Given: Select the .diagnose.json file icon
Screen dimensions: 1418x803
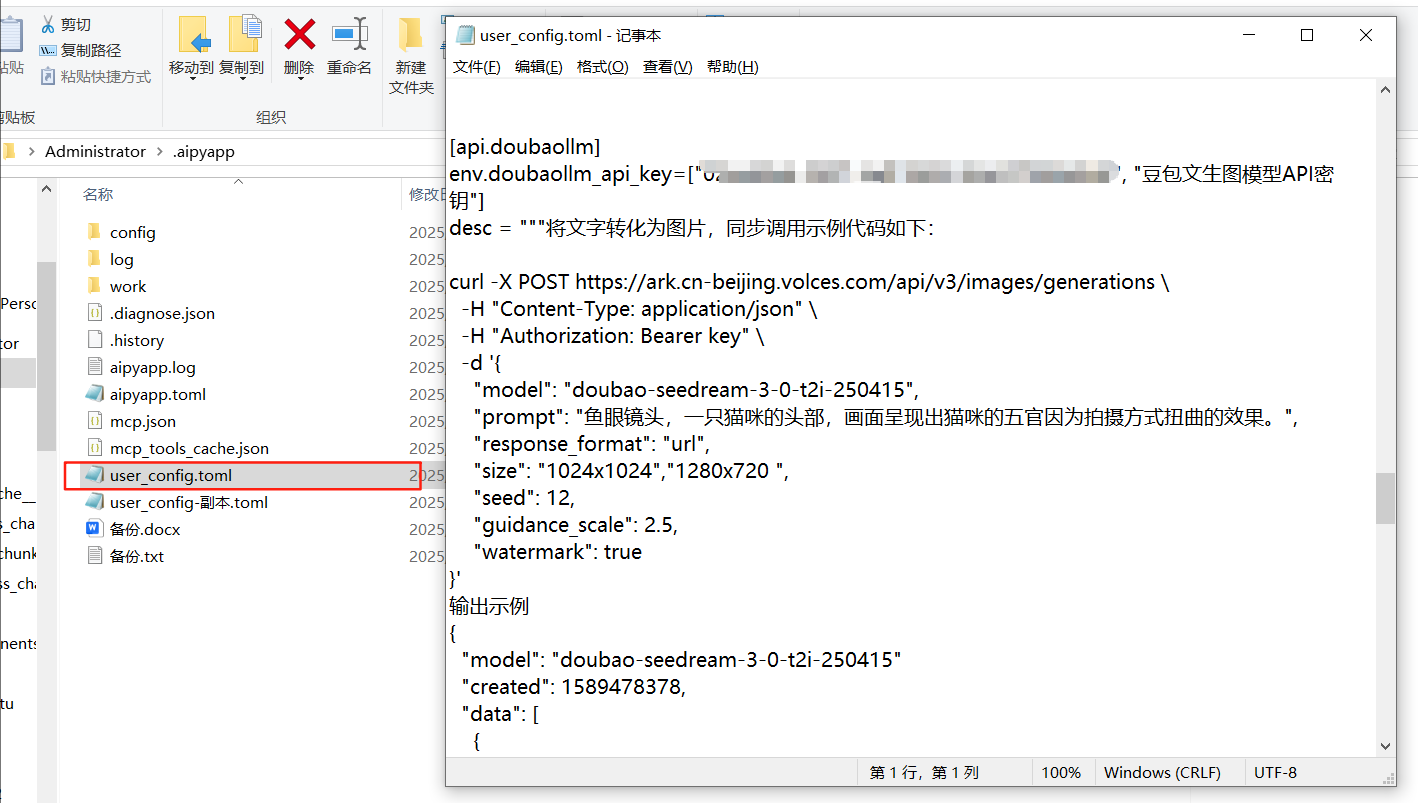Looking at the screenshot, I should coord(94,313).
